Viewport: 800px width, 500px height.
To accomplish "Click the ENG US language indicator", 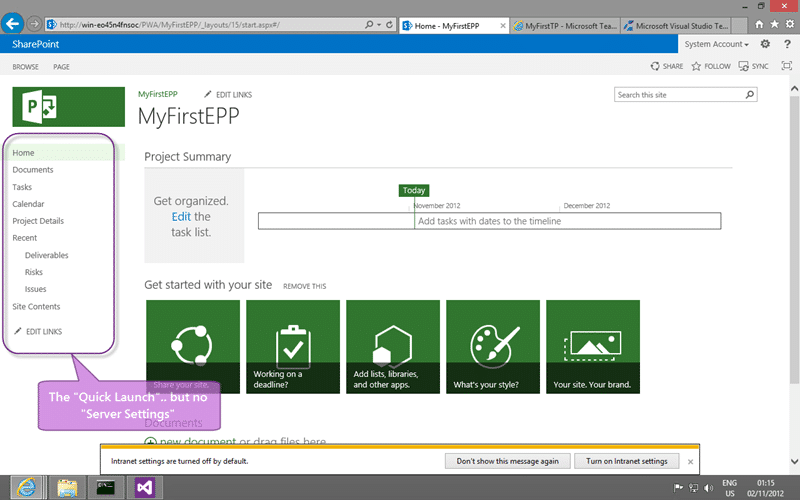I will [730, 488].
